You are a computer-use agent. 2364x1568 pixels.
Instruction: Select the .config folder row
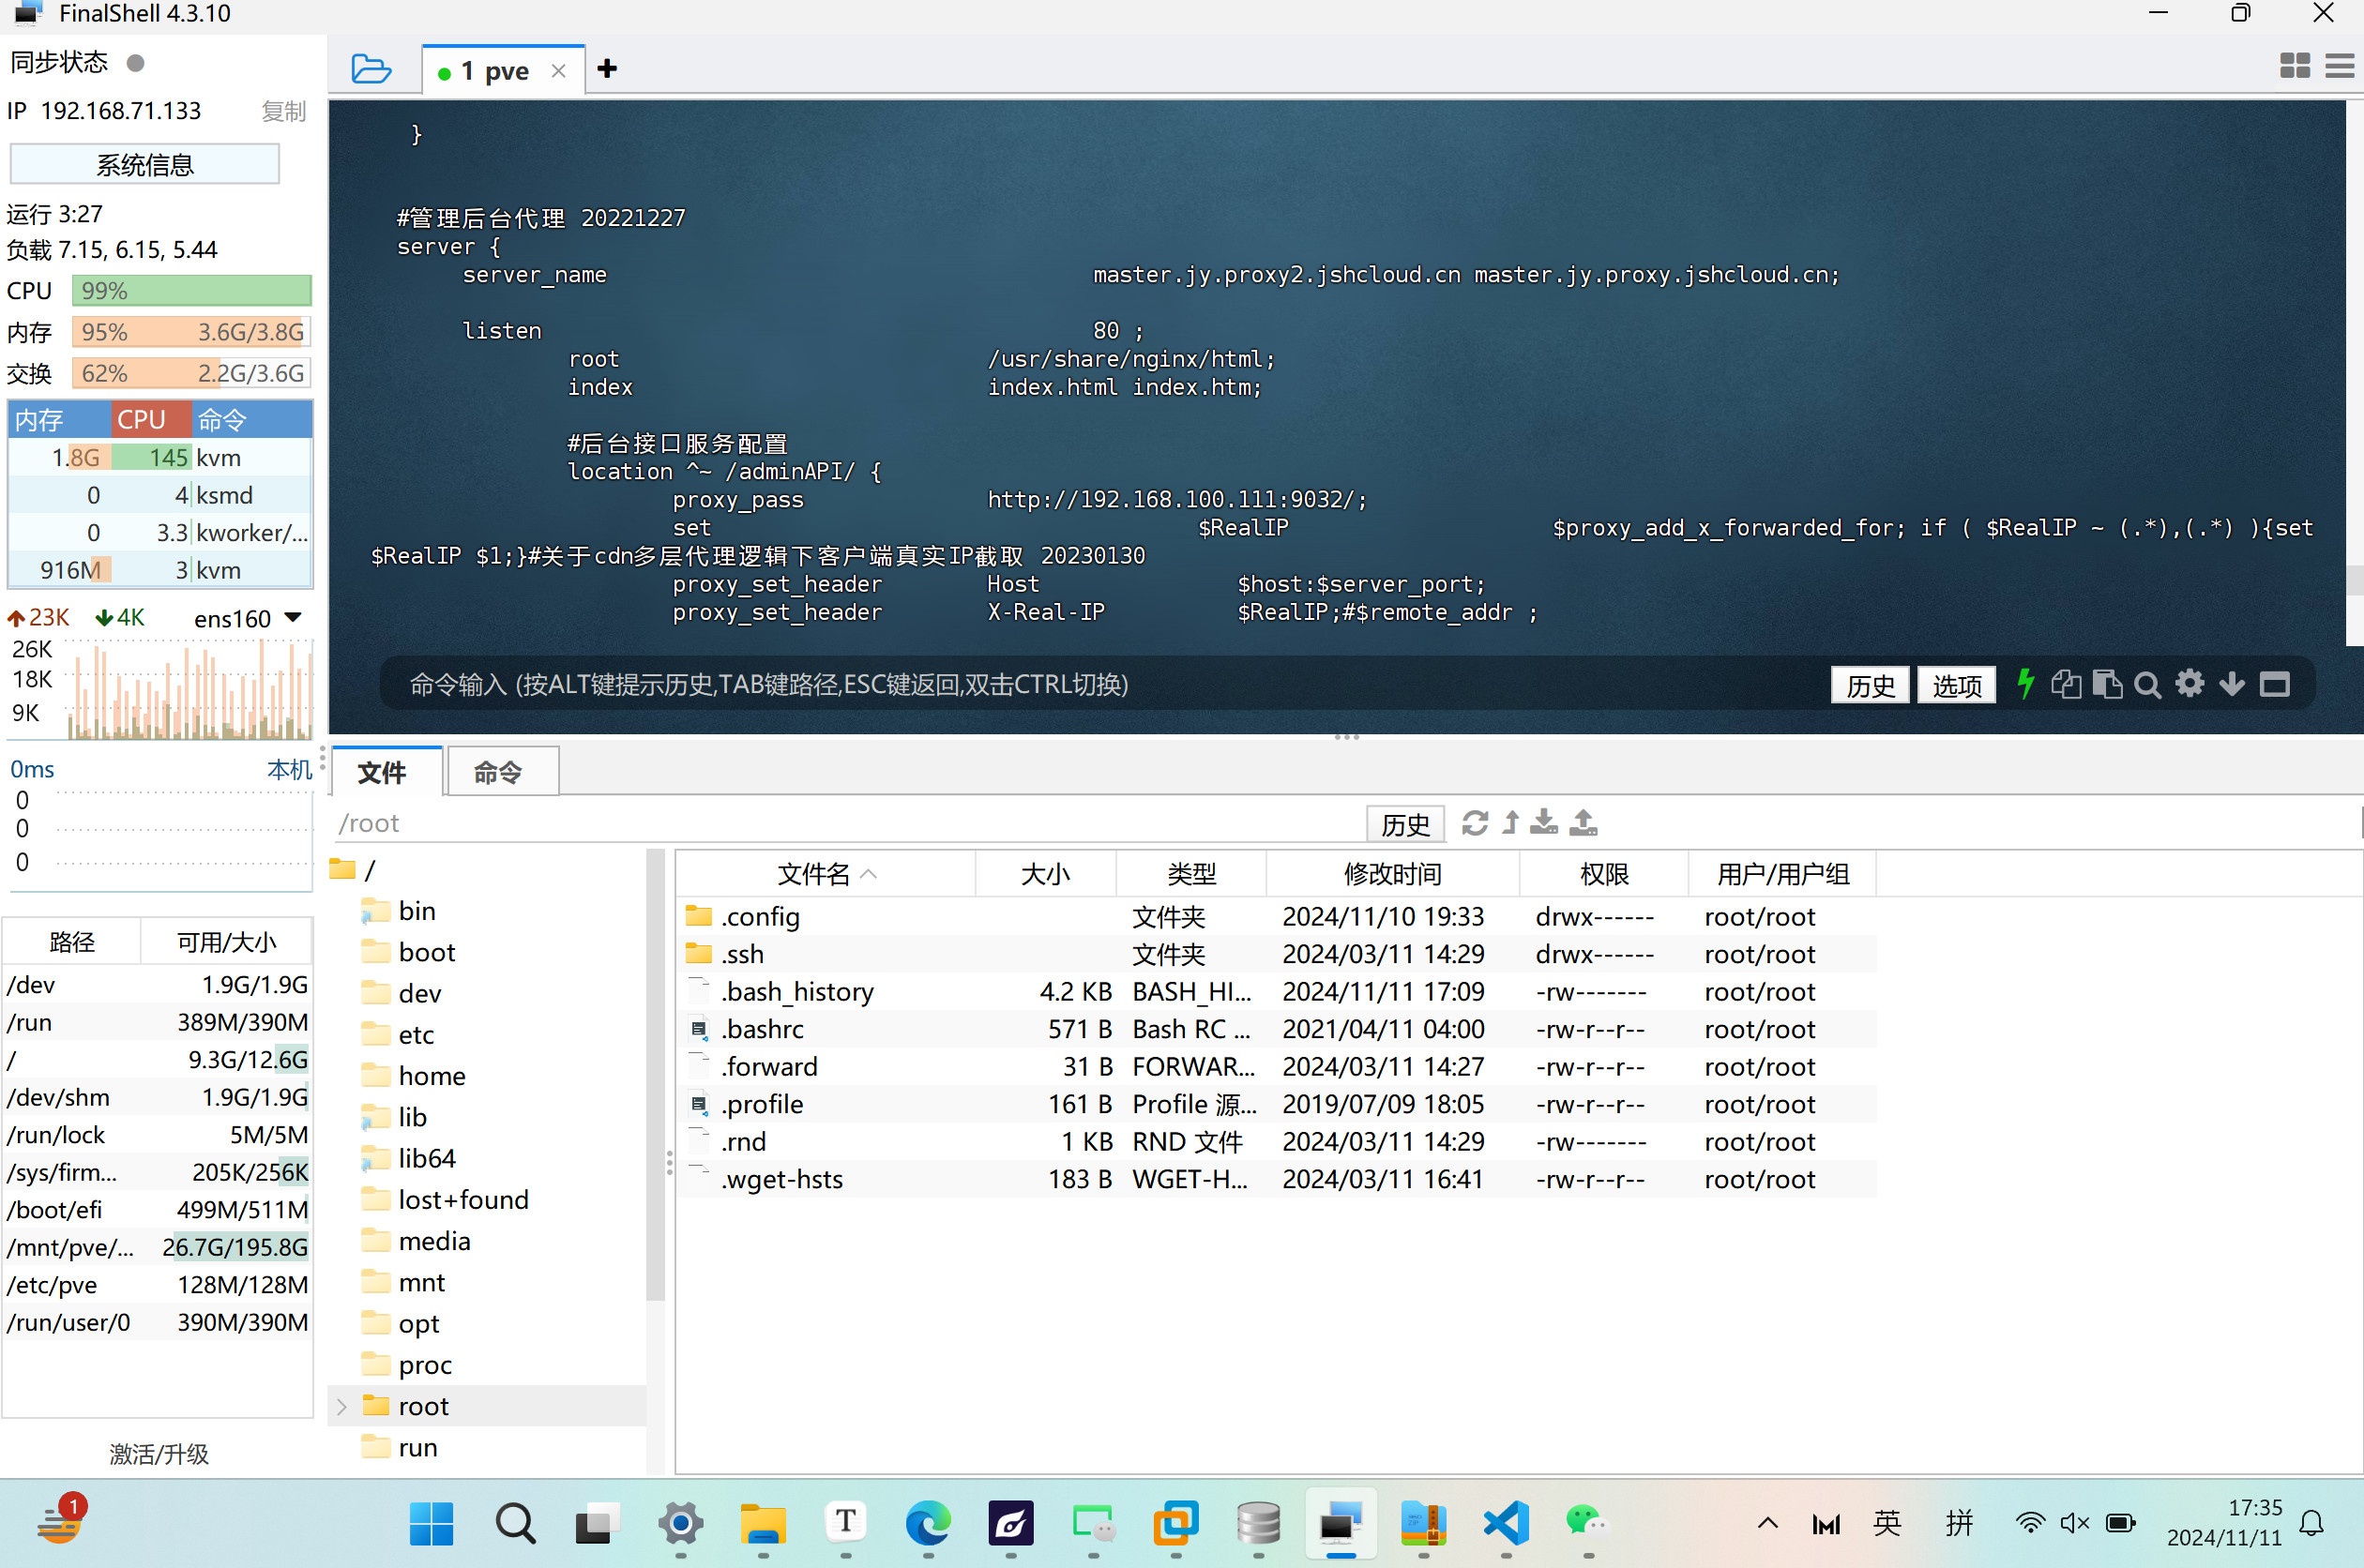(1276, 916)
